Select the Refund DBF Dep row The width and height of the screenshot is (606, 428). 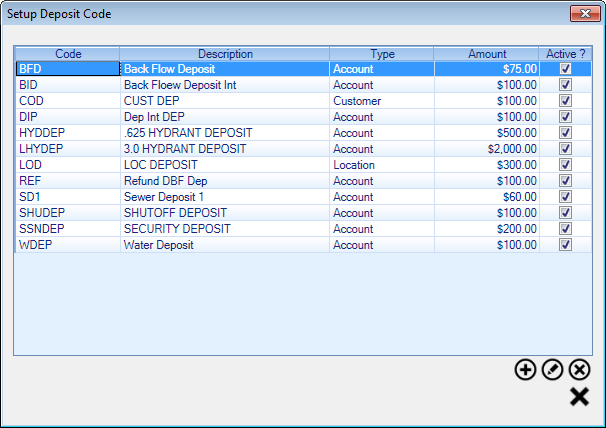[303, 181]
